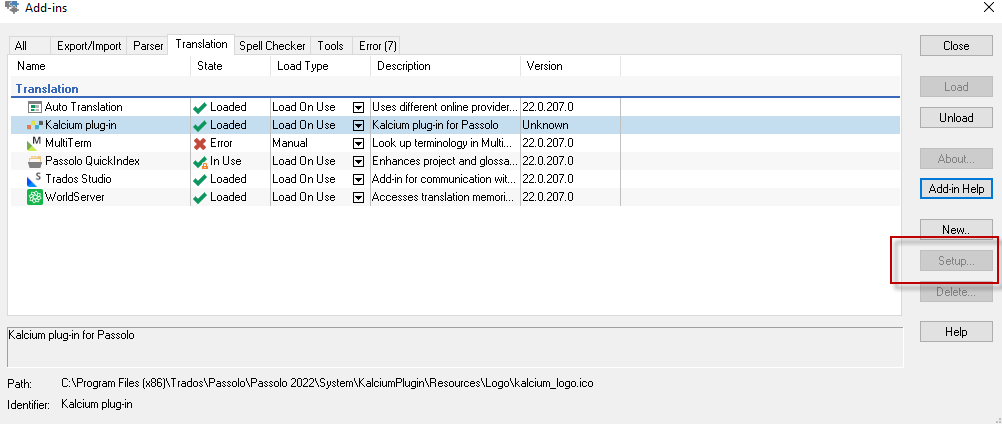The height and width of the screenshot is (424, 1002).
Task: Click the Add-ins window title icon
Action: click(x=11, y=8)
